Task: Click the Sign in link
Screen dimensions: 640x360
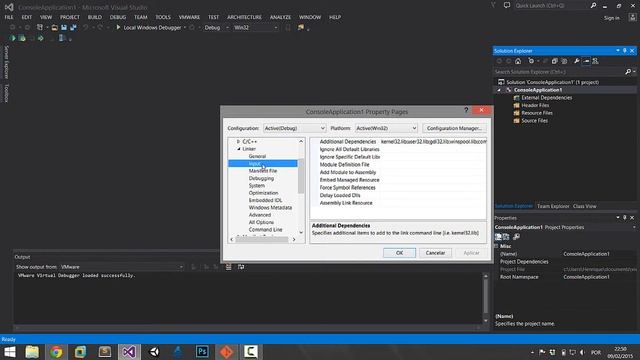Action: [611, 18]
